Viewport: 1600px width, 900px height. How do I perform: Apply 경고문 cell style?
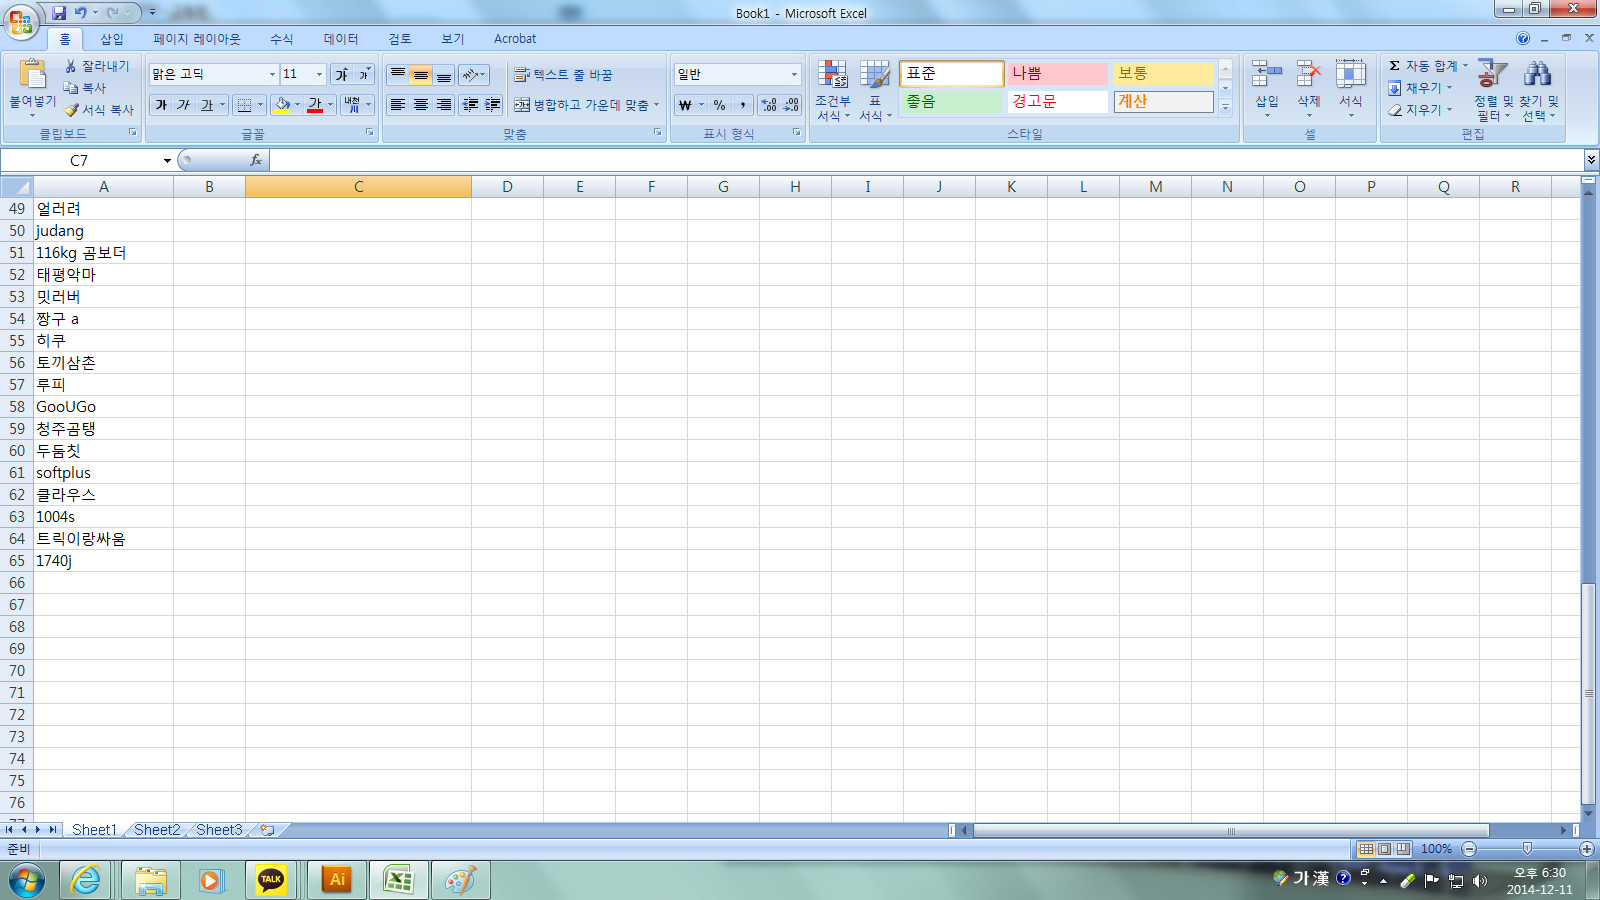[1057, 102]
